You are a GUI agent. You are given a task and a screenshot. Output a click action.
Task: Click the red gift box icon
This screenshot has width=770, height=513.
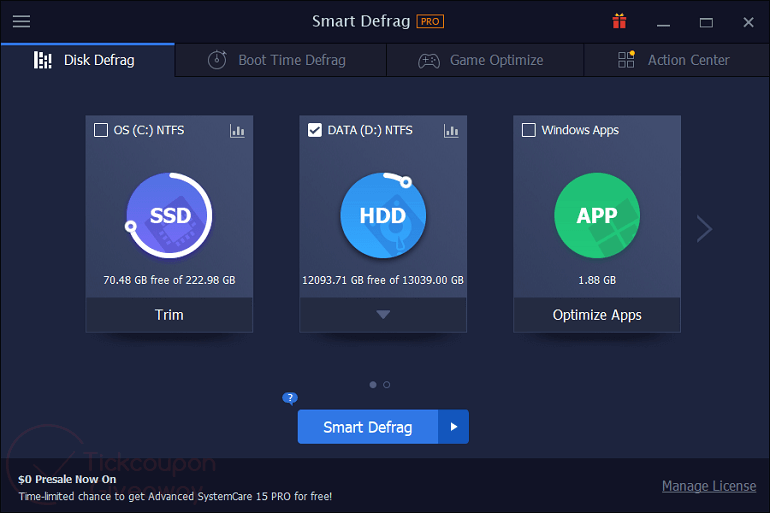[619, 21]
